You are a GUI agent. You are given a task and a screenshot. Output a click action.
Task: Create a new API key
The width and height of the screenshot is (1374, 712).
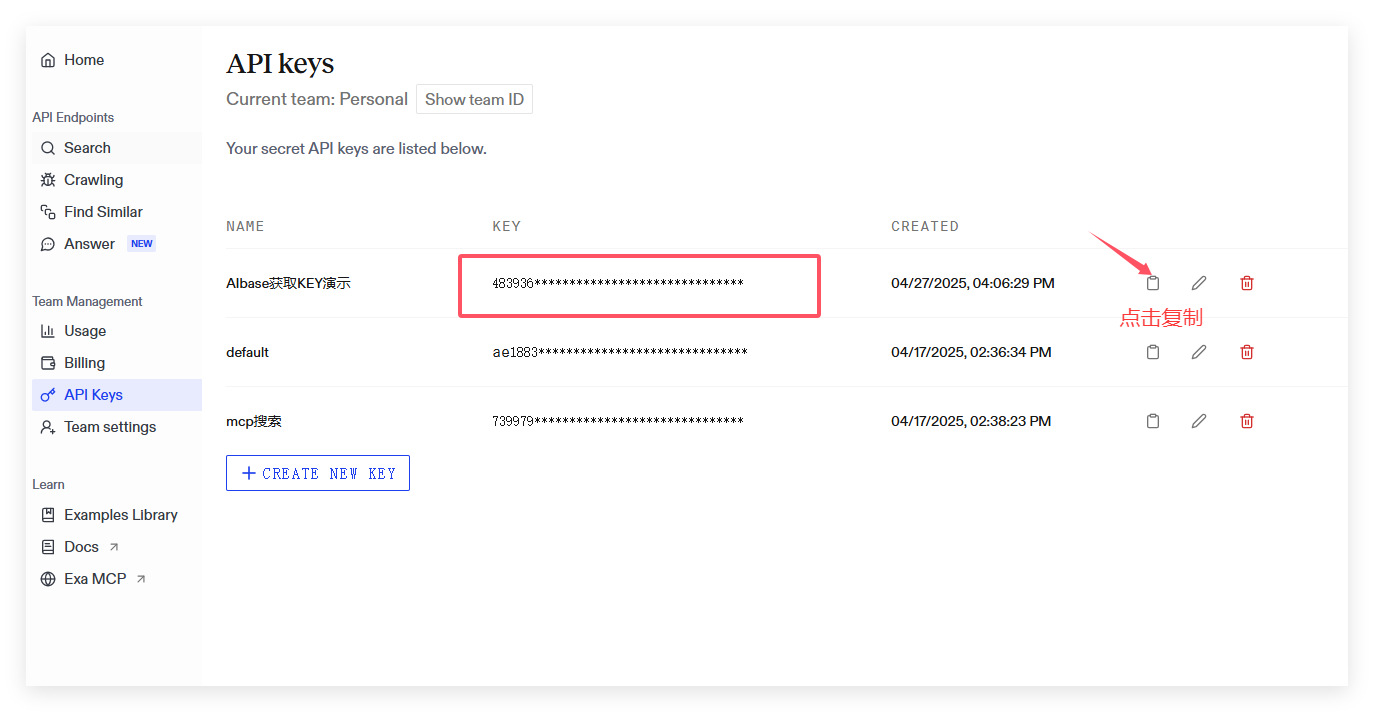(318, 473)
